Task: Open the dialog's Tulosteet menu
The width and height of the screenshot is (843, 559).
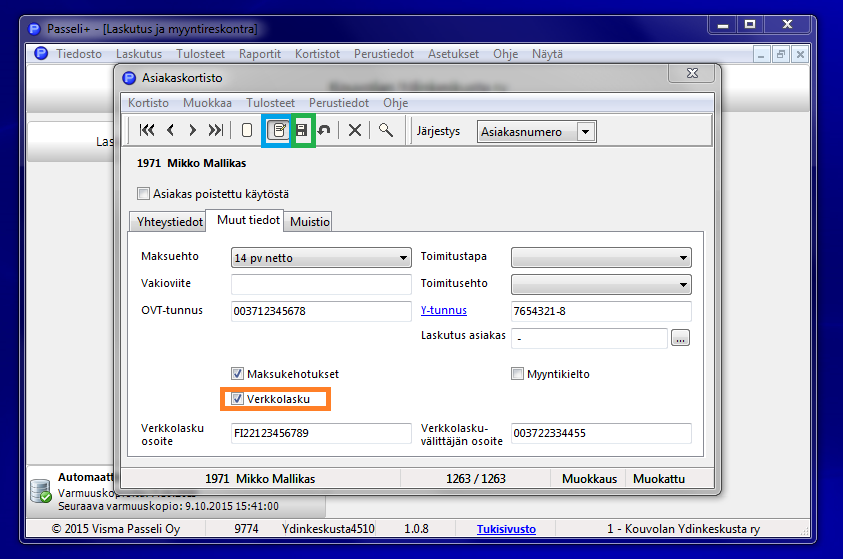Action: point(270,103)
